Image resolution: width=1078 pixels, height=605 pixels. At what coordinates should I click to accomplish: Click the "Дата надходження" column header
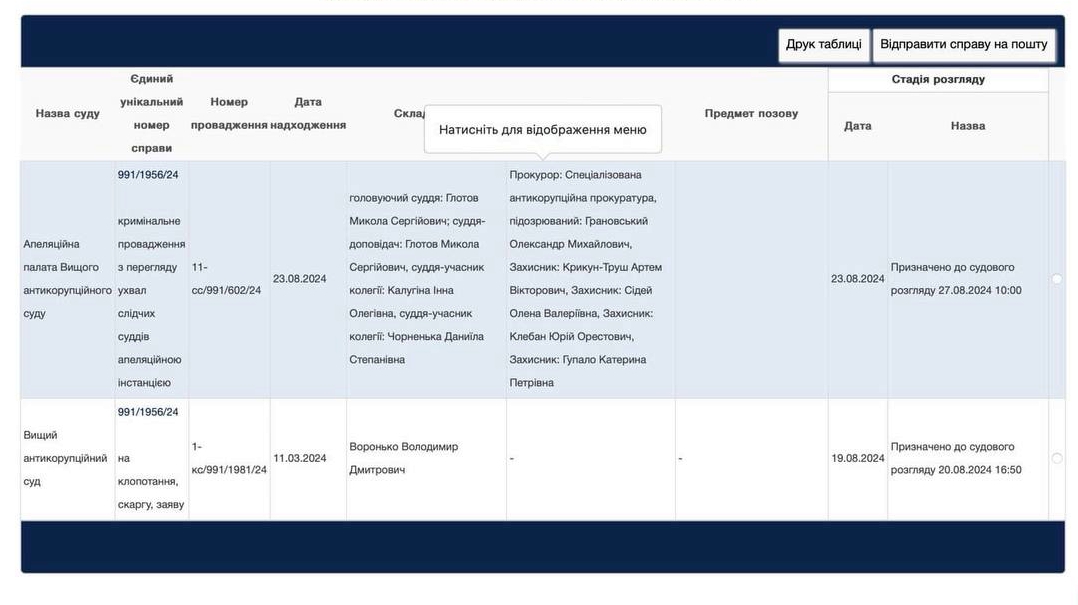click(308, 112)
